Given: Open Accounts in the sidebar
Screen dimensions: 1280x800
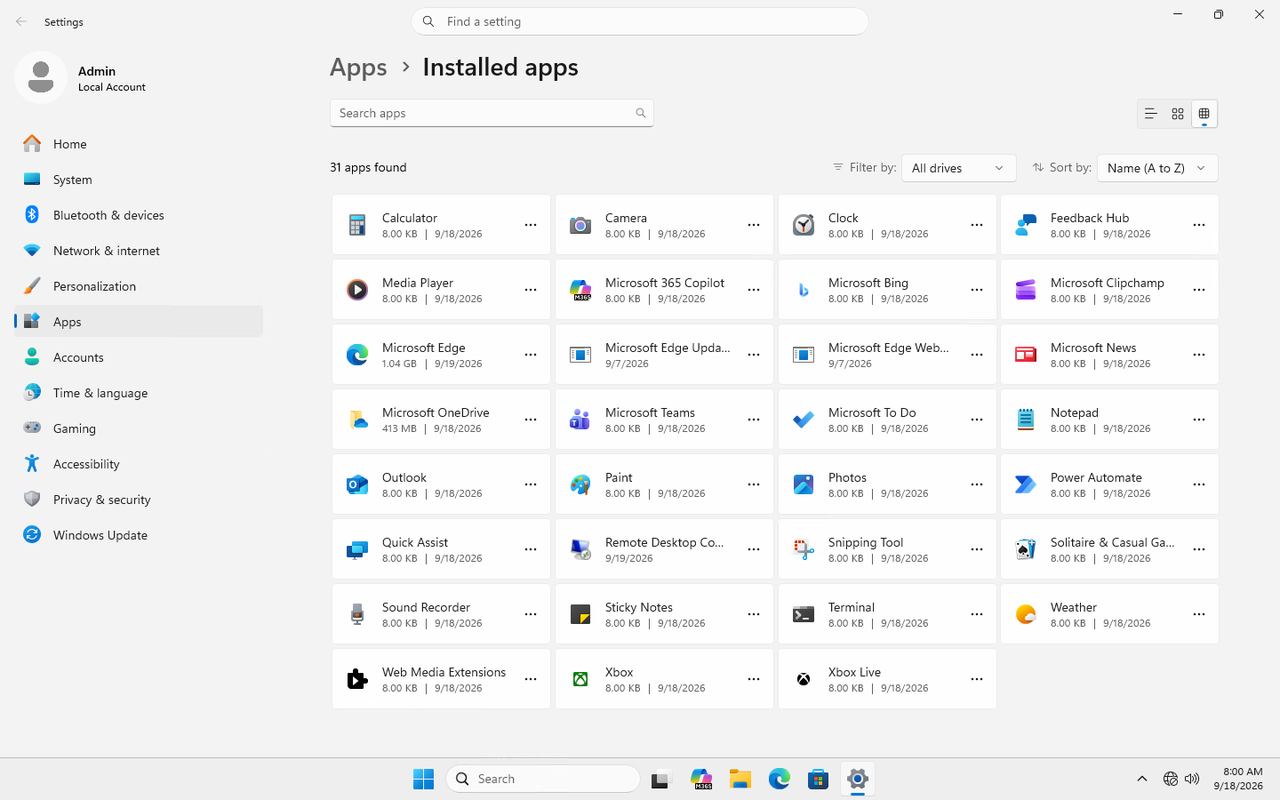Looking at the screenshot, I should tap(139, 357).
